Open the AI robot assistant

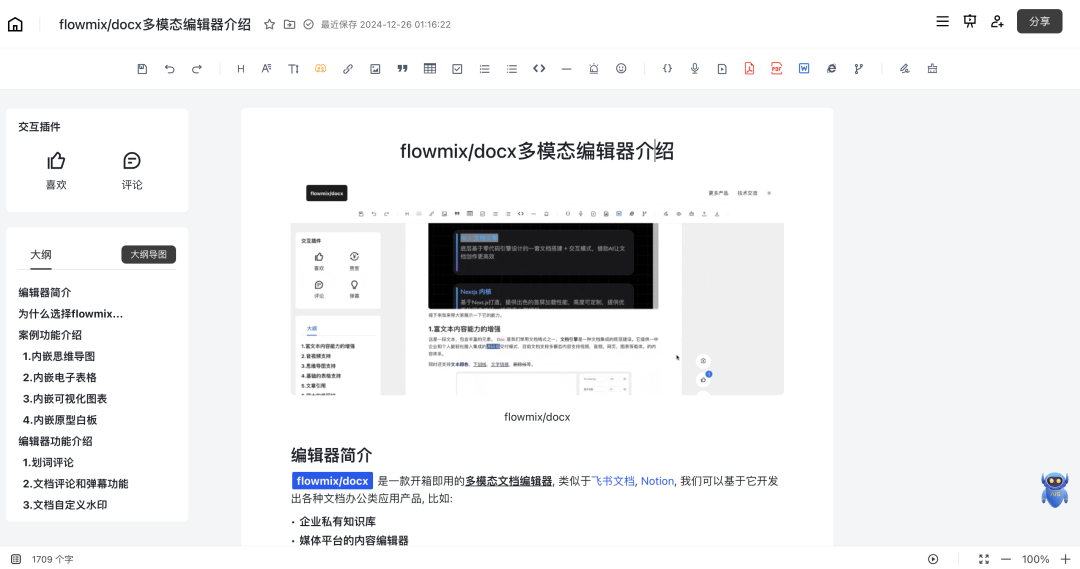(1055, 490)
